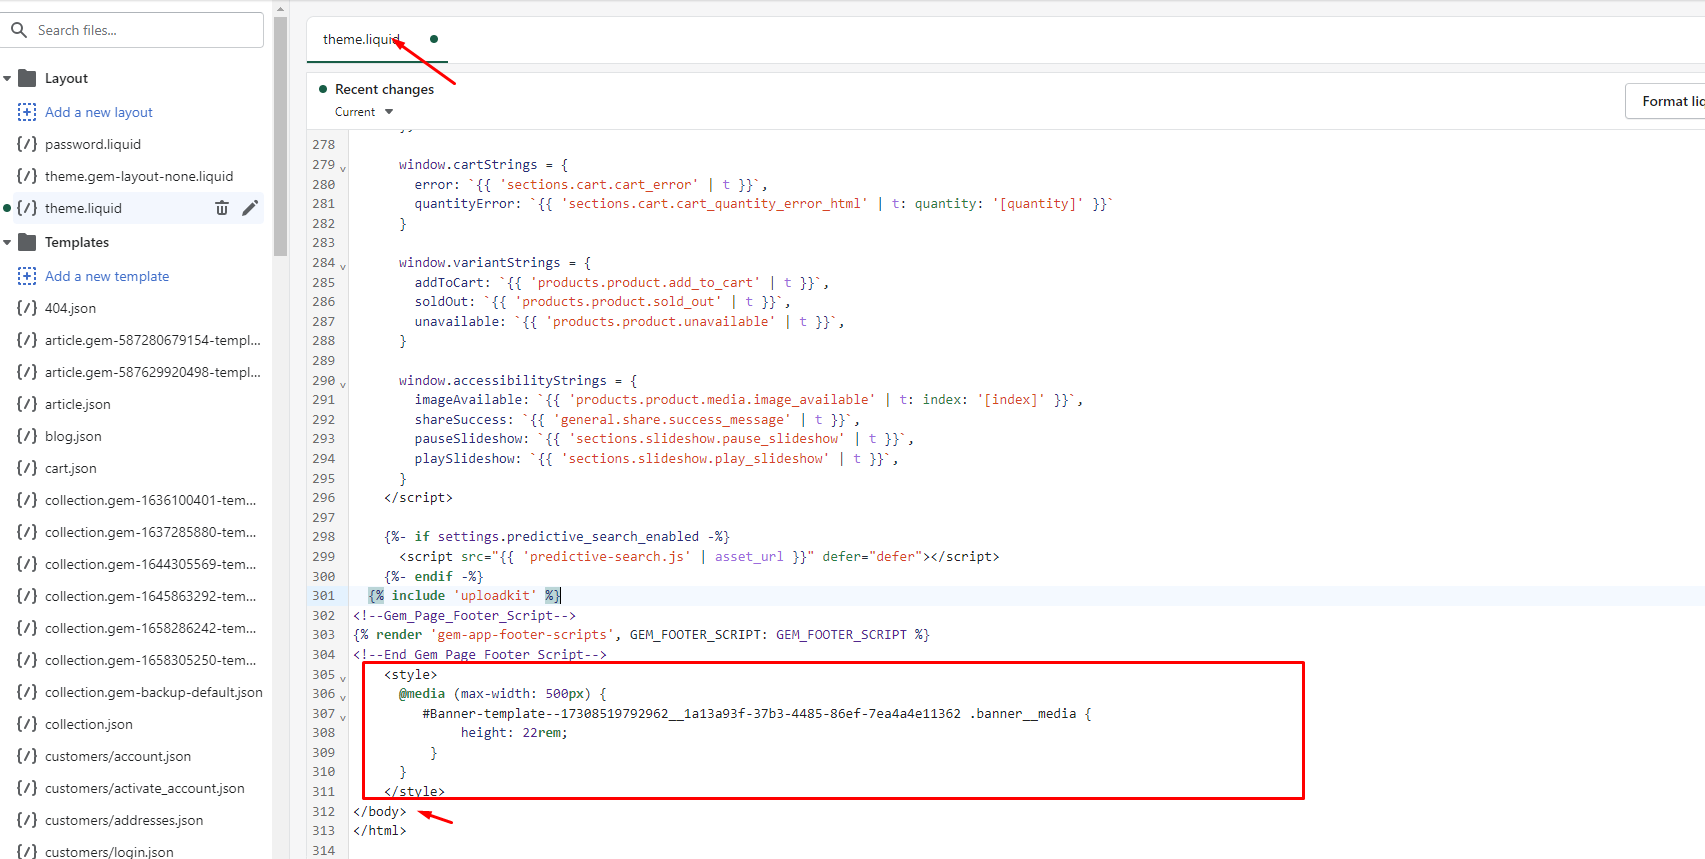Click the Format liquid button

(x=1665, y=101)
